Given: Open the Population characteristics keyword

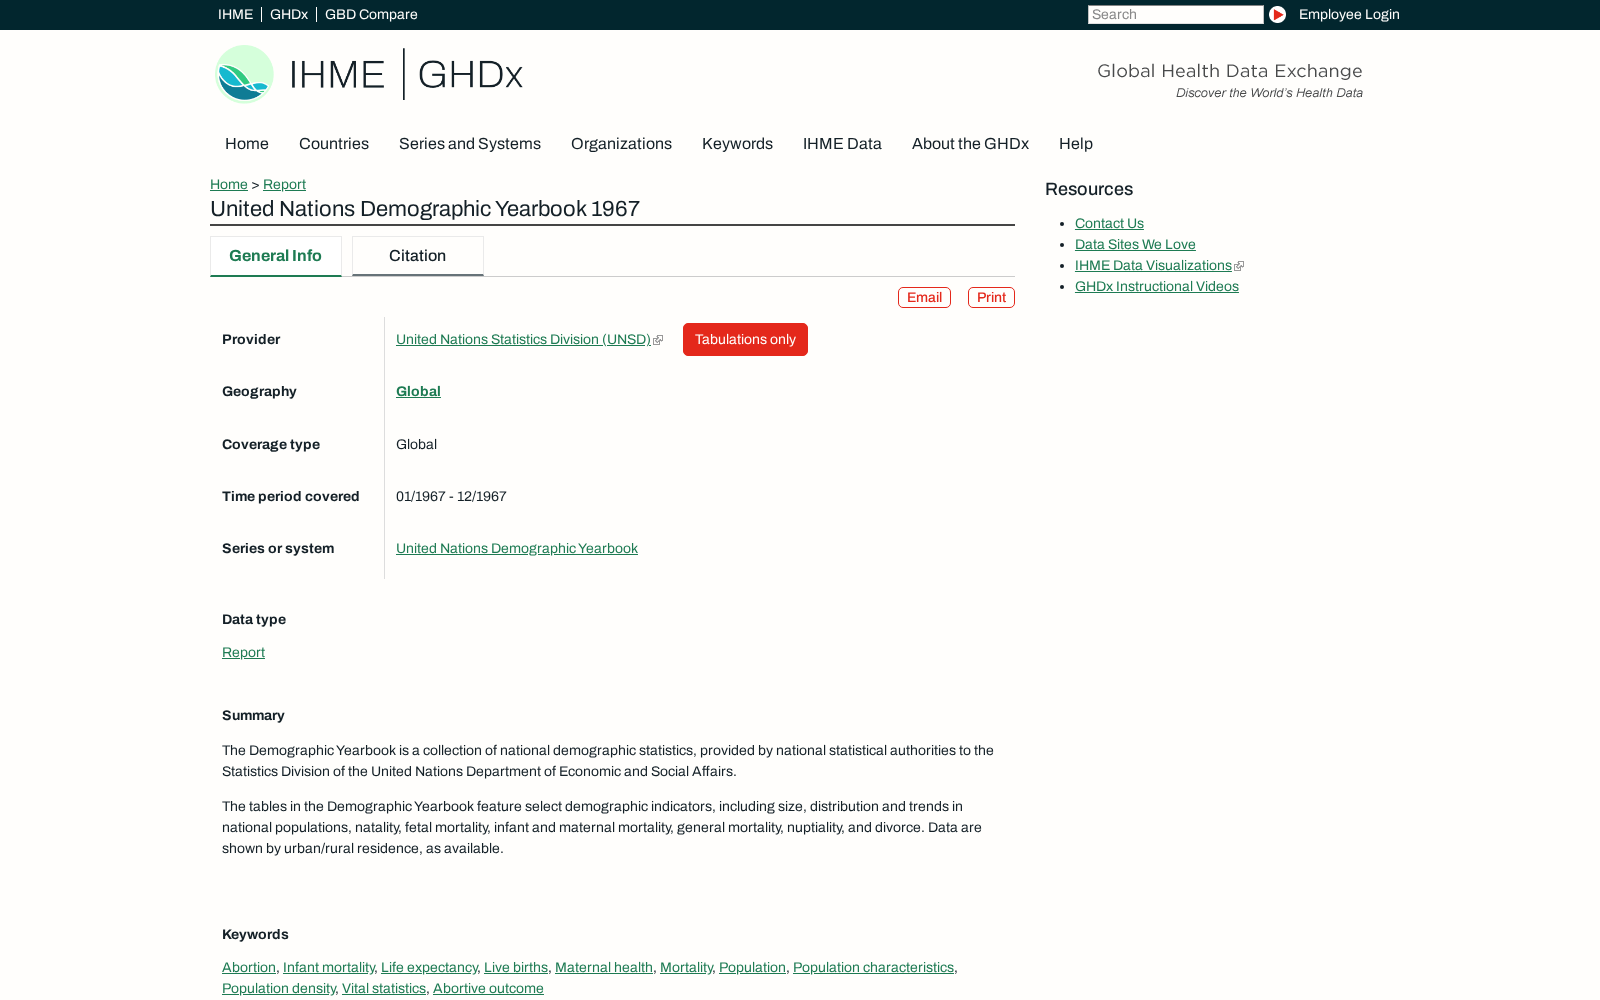Looking at the screenshot, I should pyautogui.click(x=873, y=968).
